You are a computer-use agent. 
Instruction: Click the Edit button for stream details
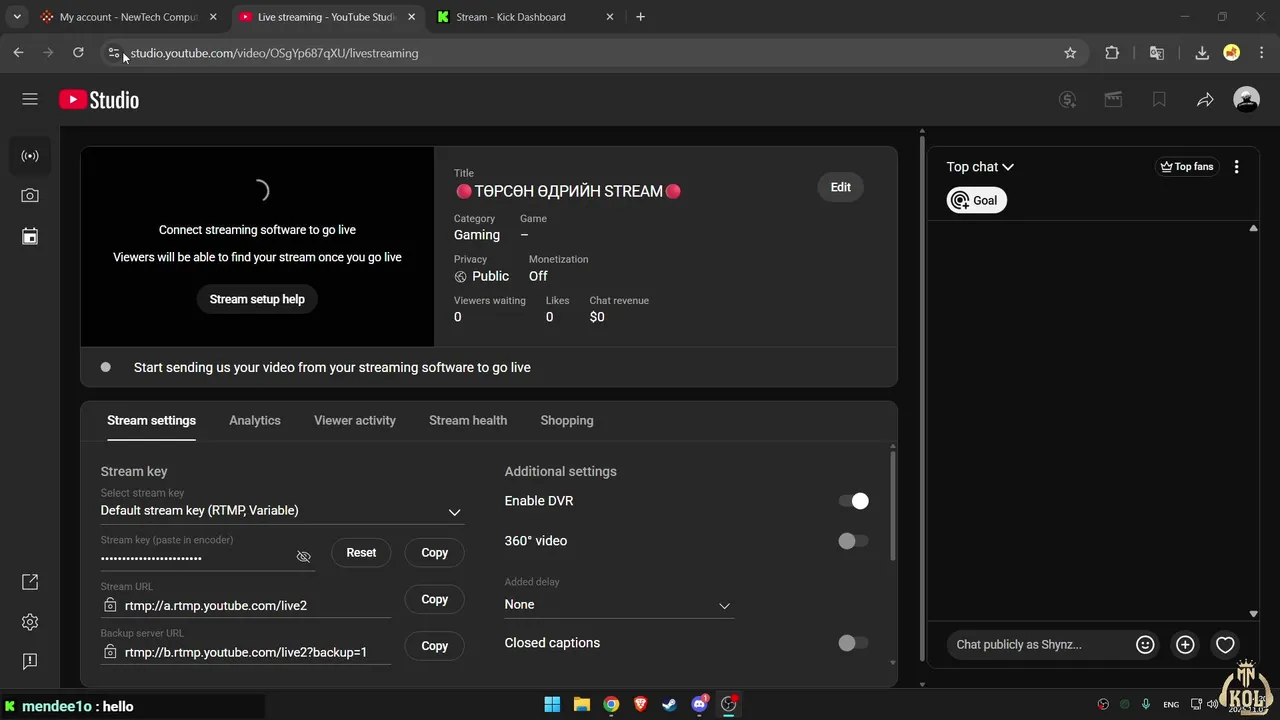[x=841, y=187]
